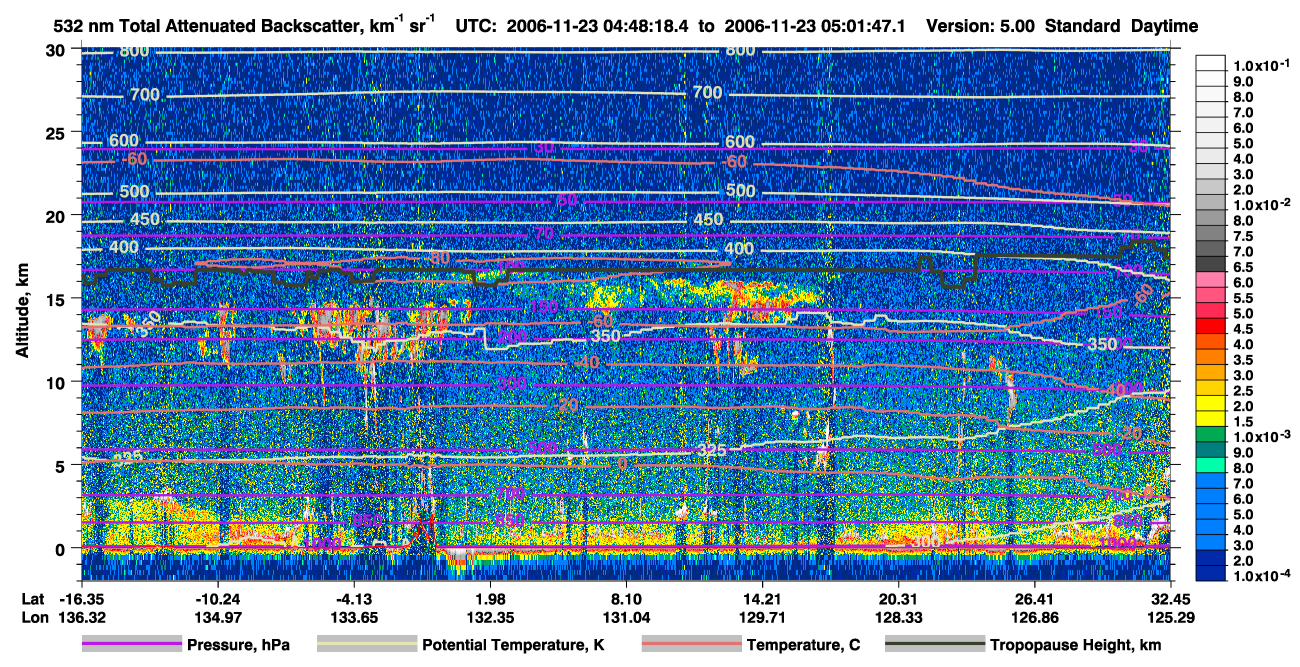The height and width of the screenshot is (667, 1300).
Task: Click the 'Lon' row label
Action: 33,617
